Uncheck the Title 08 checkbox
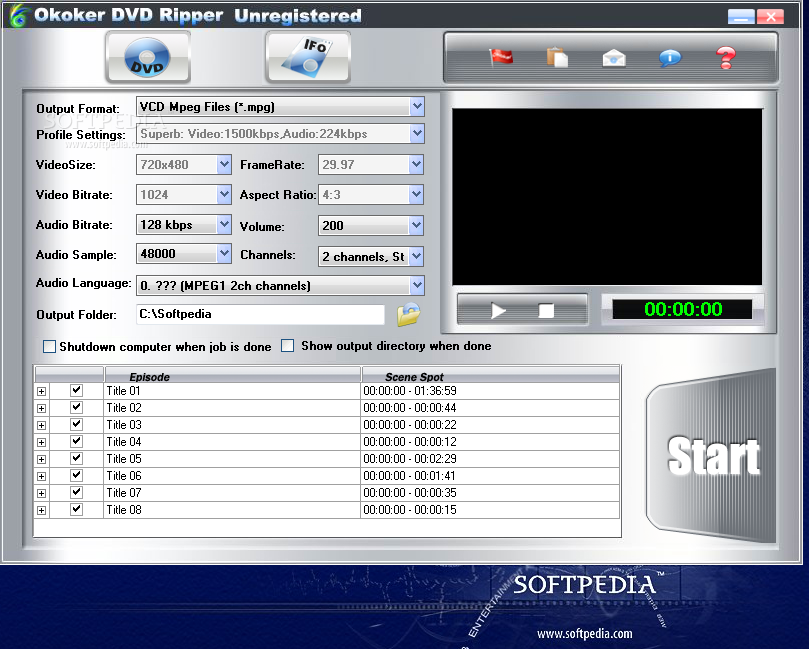 point(76,509)
